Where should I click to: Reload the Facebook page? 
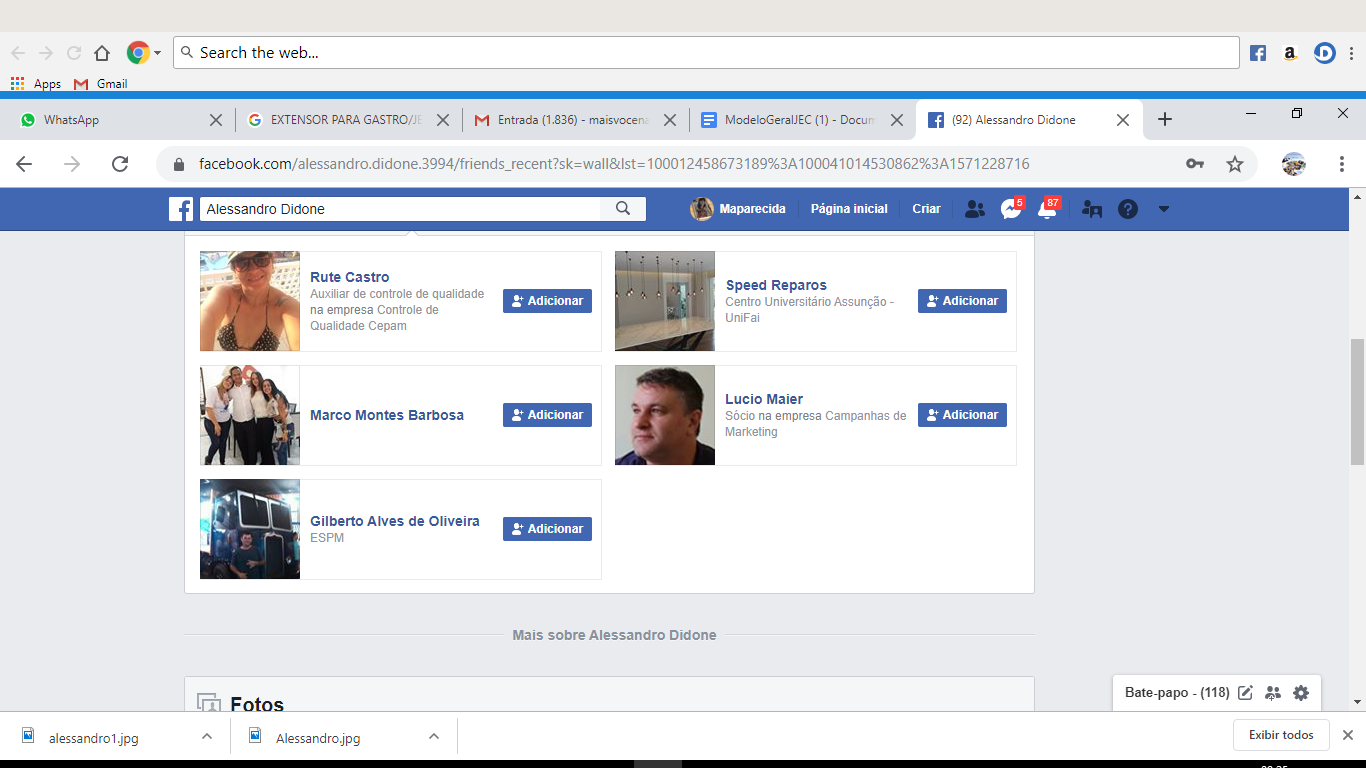(120, 164)
